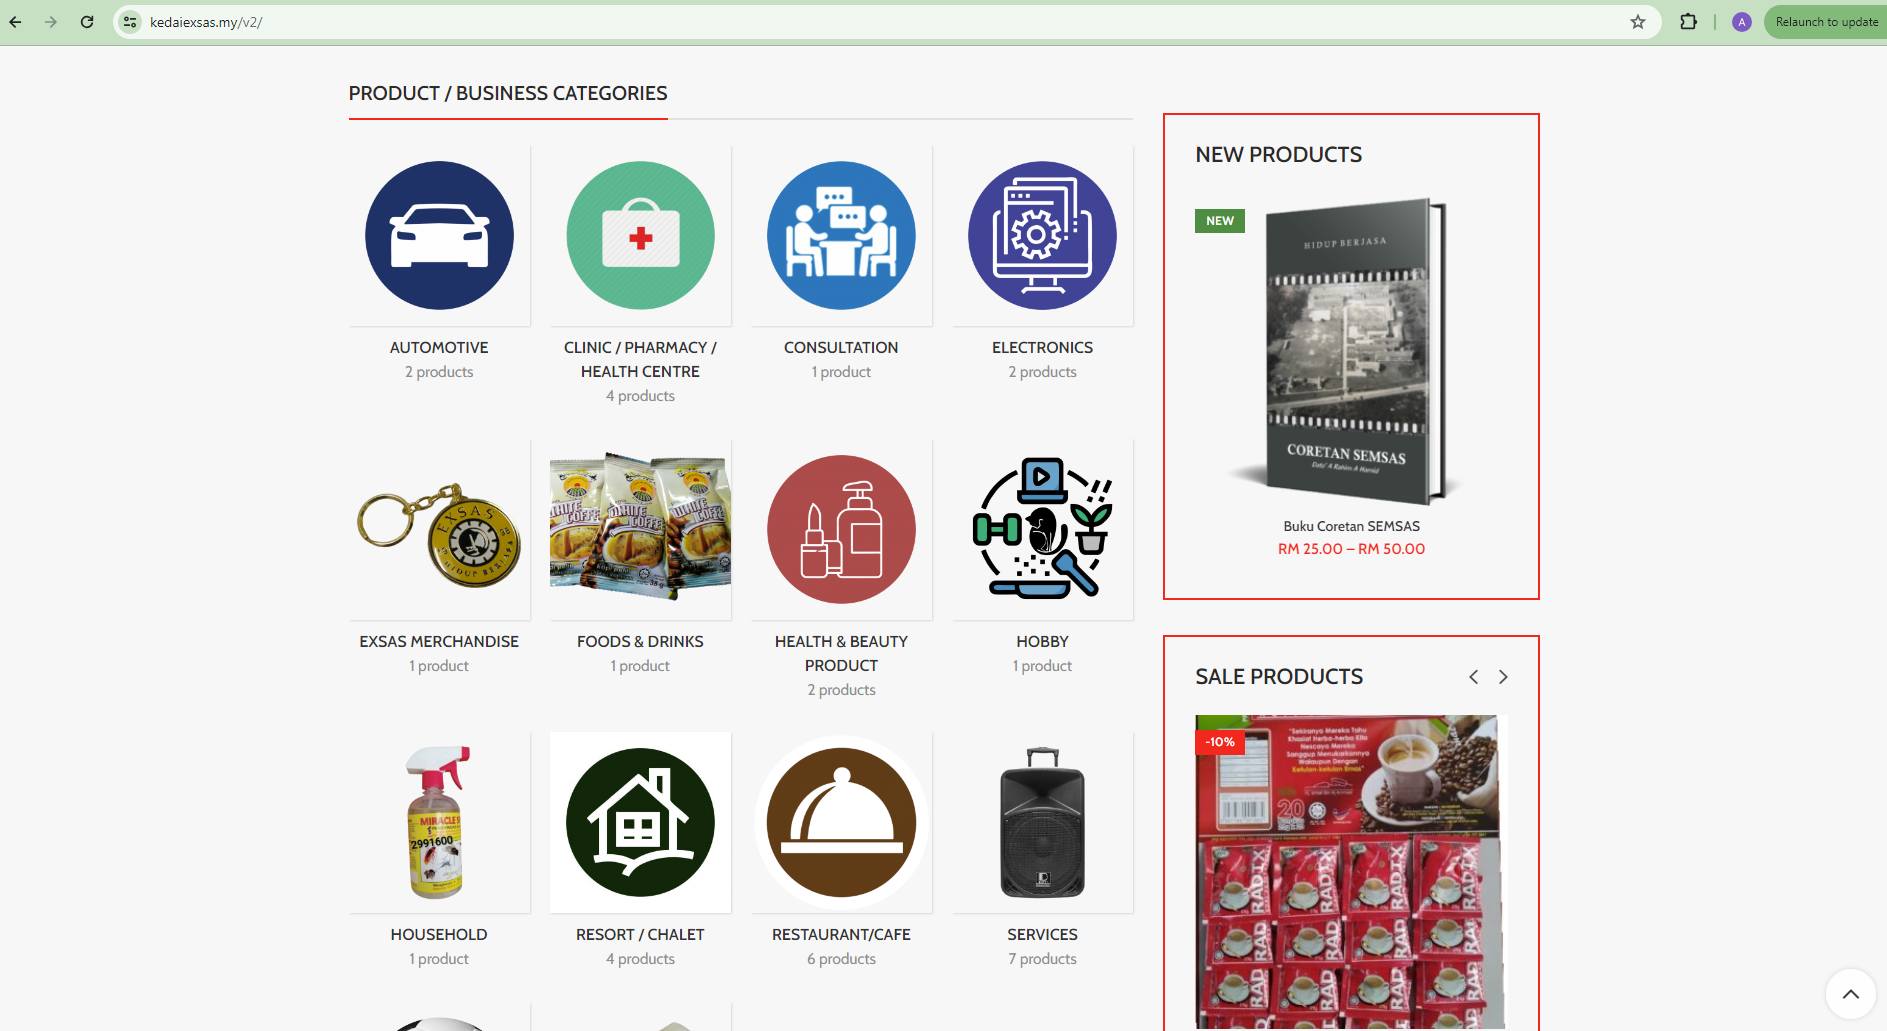Click the HEALTH & BEAUTY PRODUCT title
1887x1031 pixels.
841,653
